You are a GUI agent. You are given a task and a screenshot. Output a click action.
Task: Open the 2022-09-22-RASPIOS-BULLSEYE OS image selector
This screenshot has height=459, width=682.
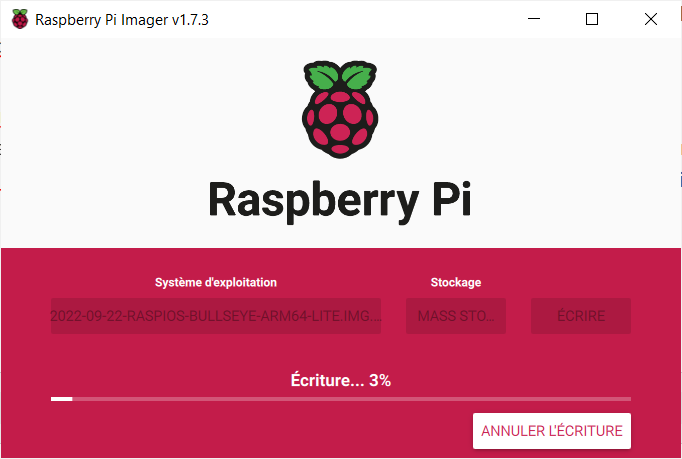pos(216,316)
